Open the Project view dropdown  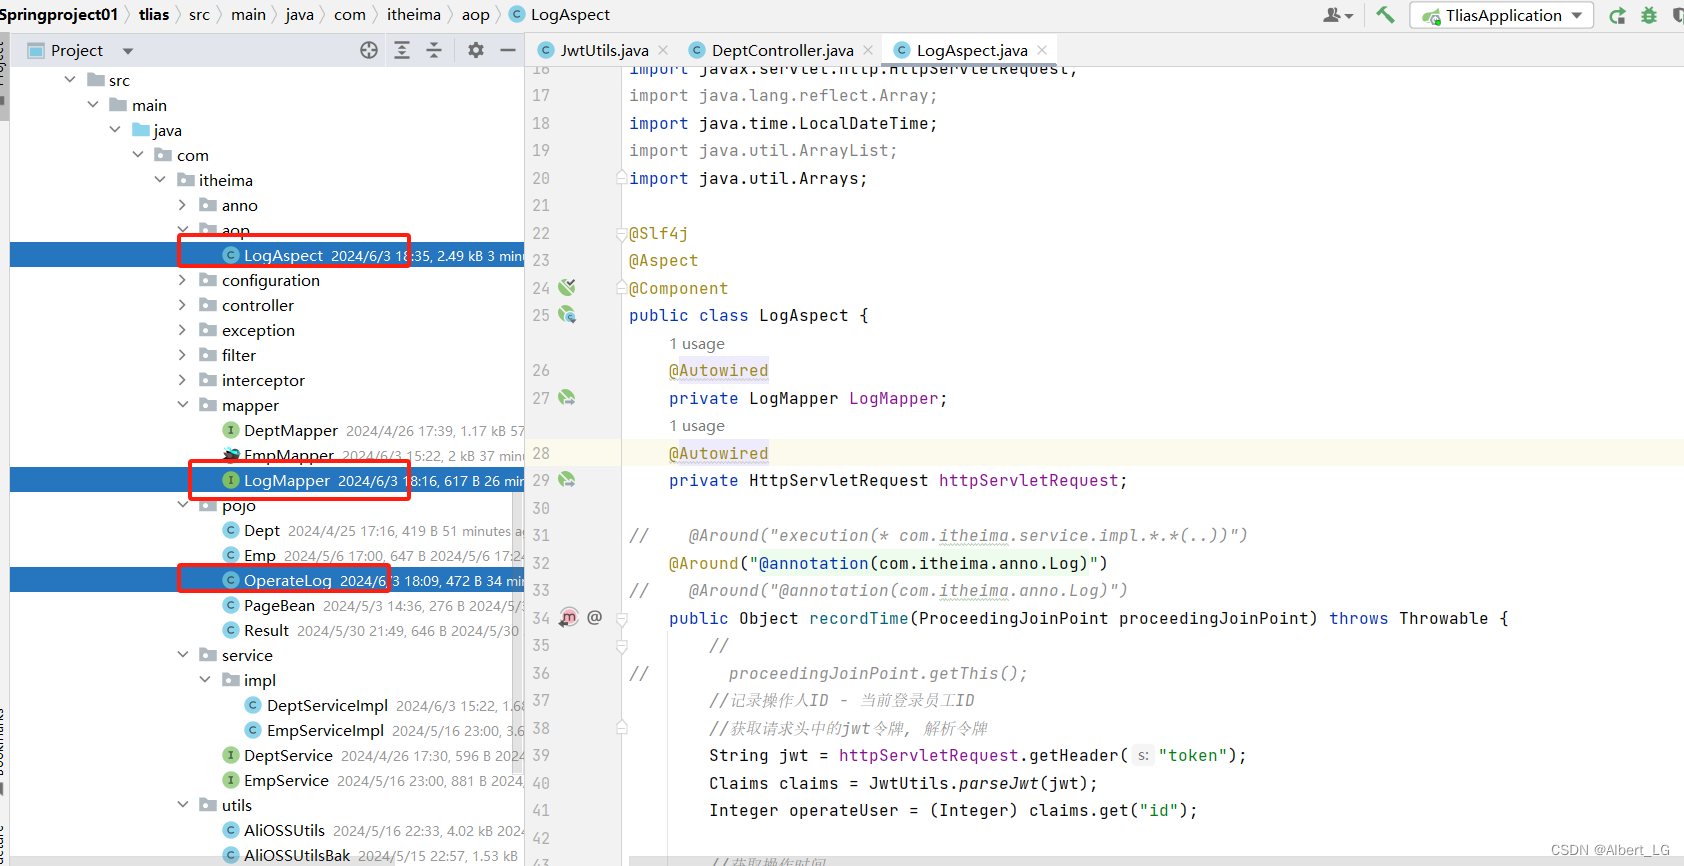click(127, 51)
